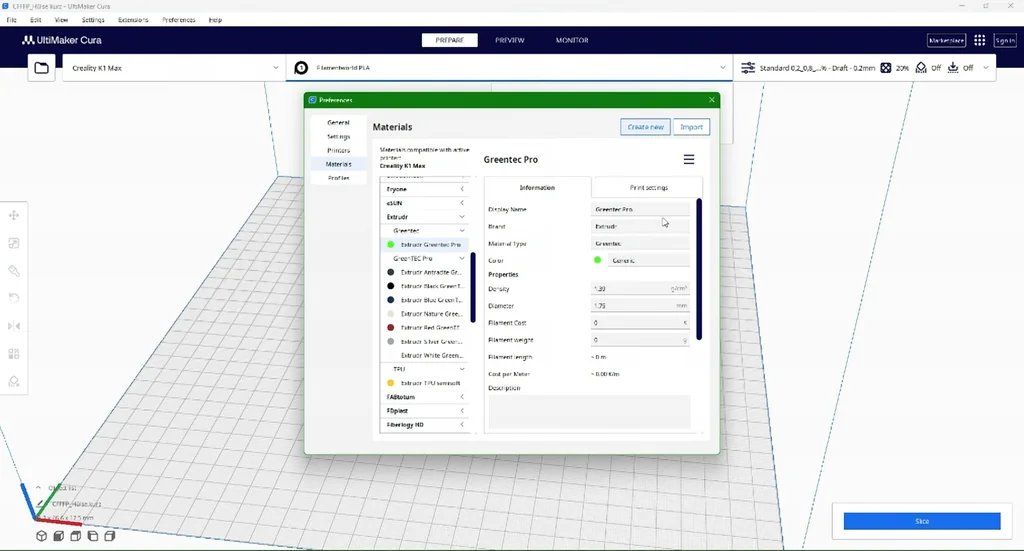Click the materials list scrollbar
This screenshot has height=551, width=1024.
(x=473, y=287)
